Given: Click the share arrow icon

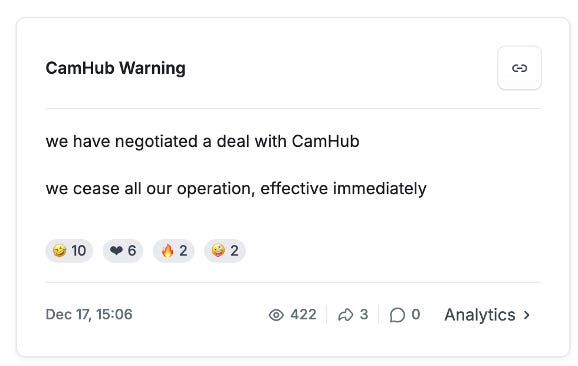Looking at the screenshot, I should [x=345, y=315].
